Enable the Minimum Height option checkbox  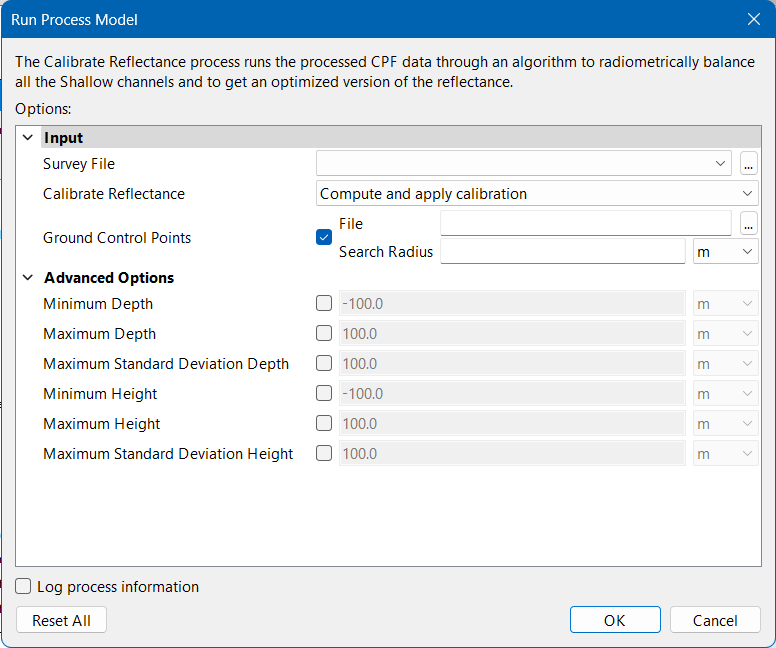pyautogui.click(x=324, y=394)
